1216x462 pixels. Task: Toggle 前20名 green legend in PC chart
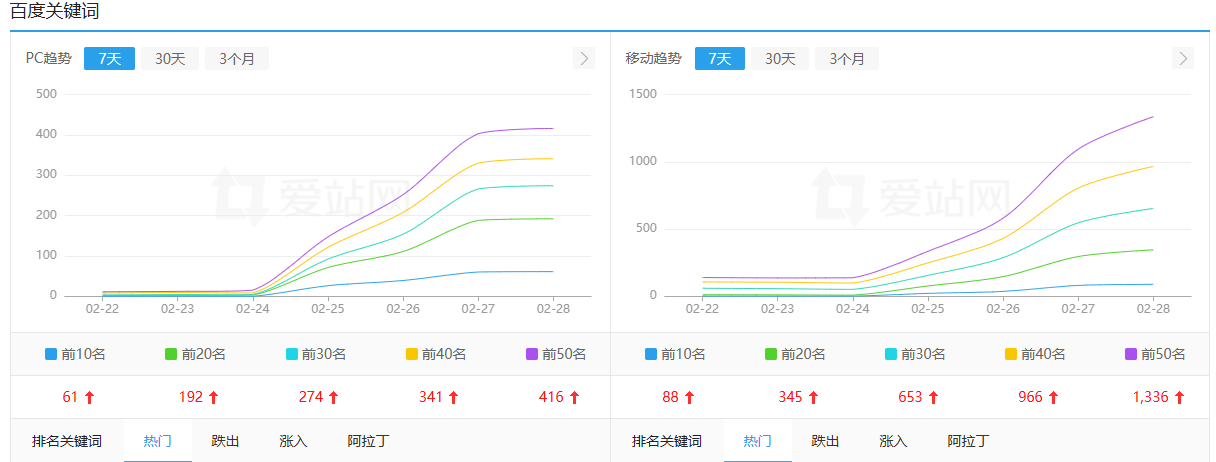(195, 354)
